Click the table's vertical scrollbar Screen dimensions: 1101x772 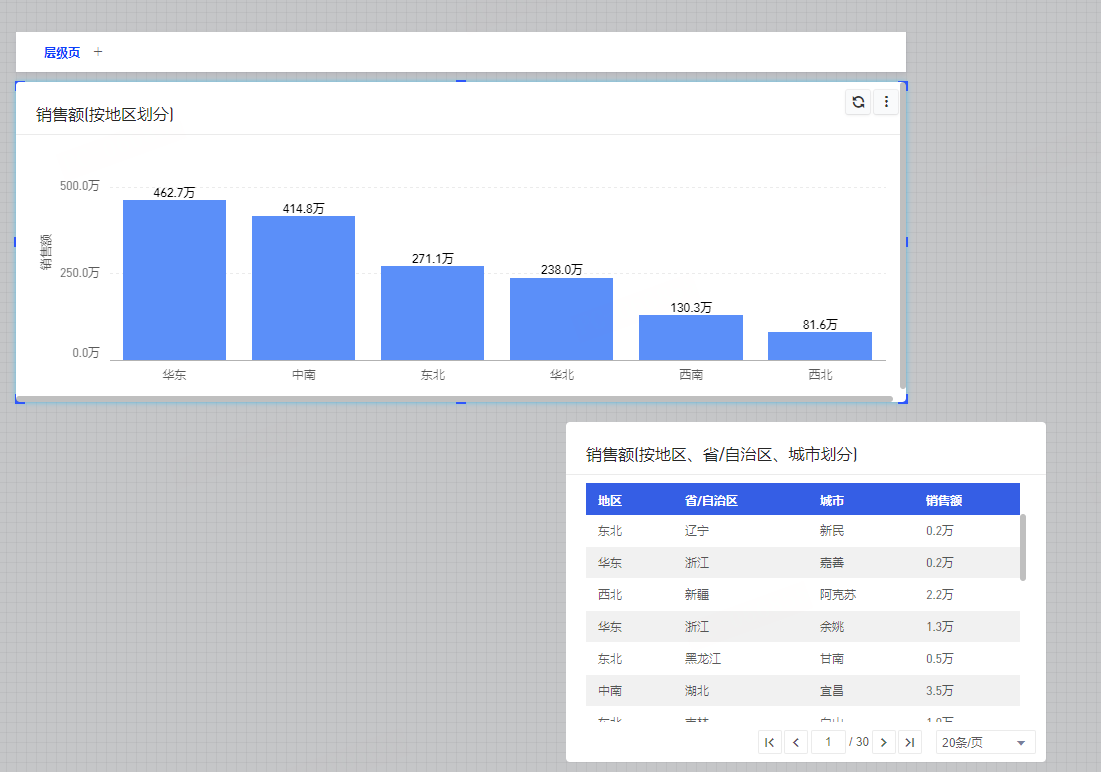click(x=1022, y=547)
